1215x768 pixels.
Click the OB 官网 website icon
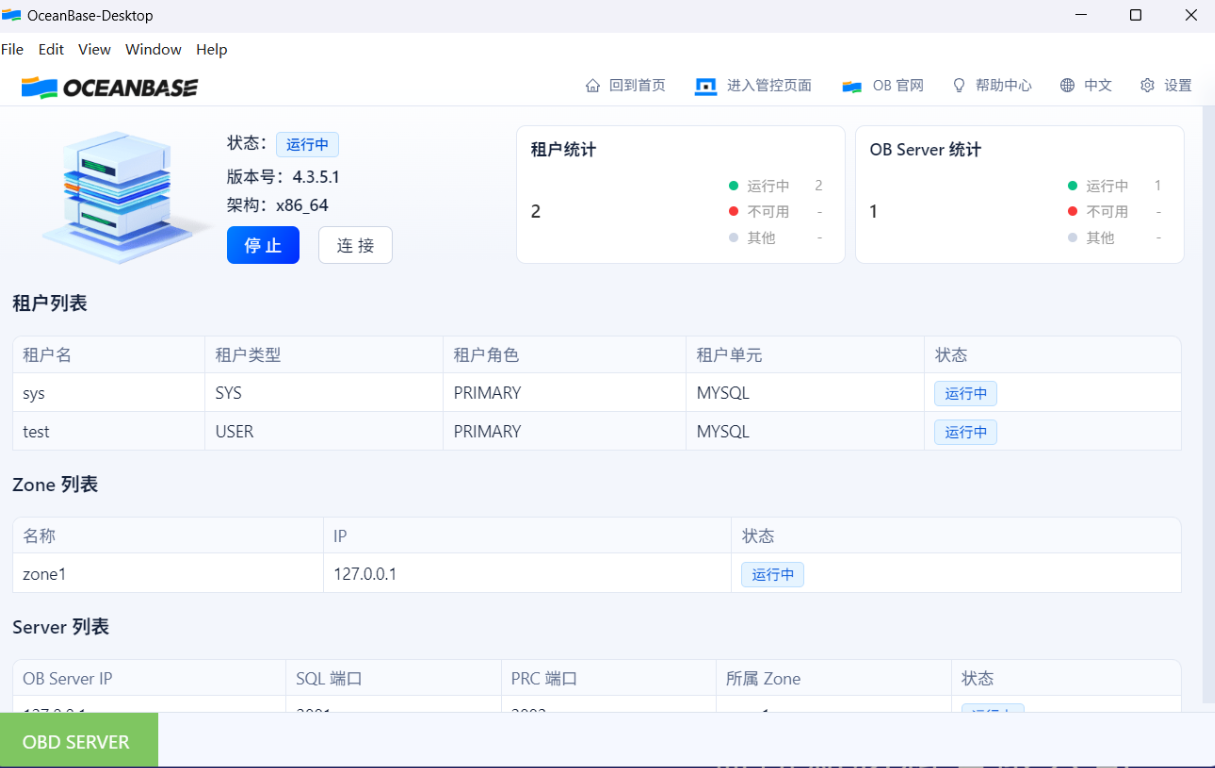852,86
